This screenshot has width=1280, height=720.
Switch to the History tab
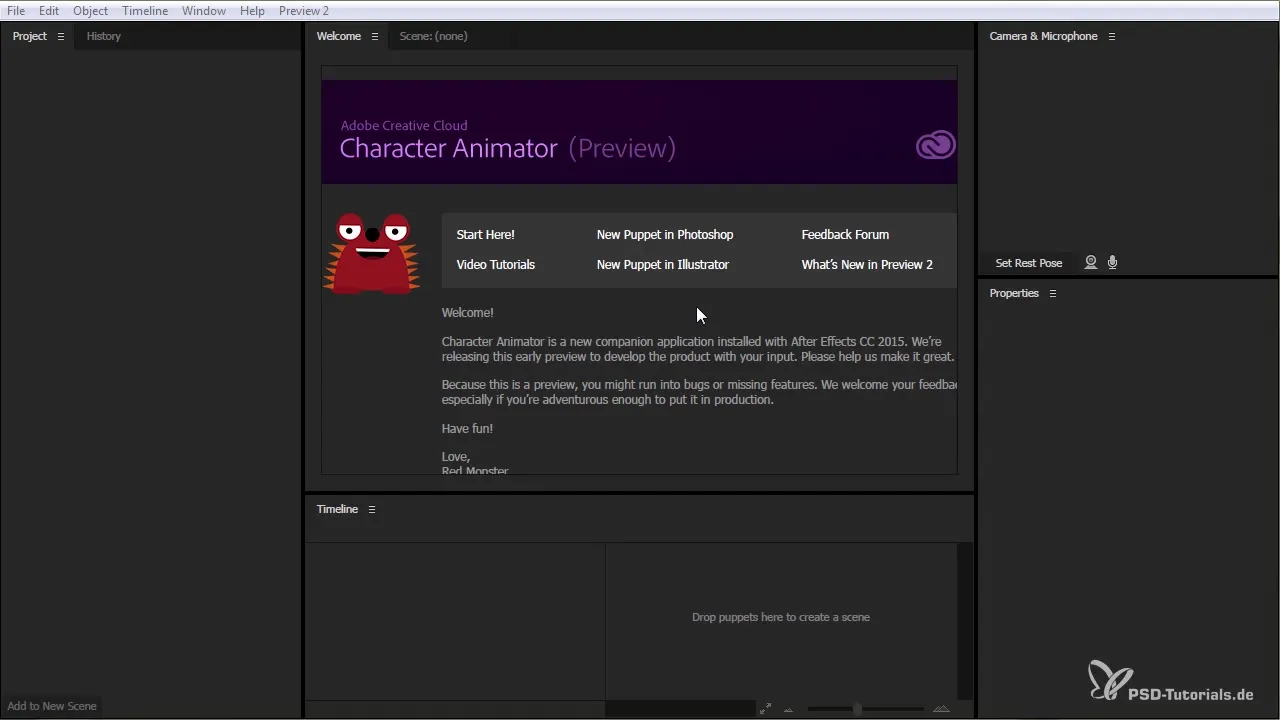coord(104,36)
